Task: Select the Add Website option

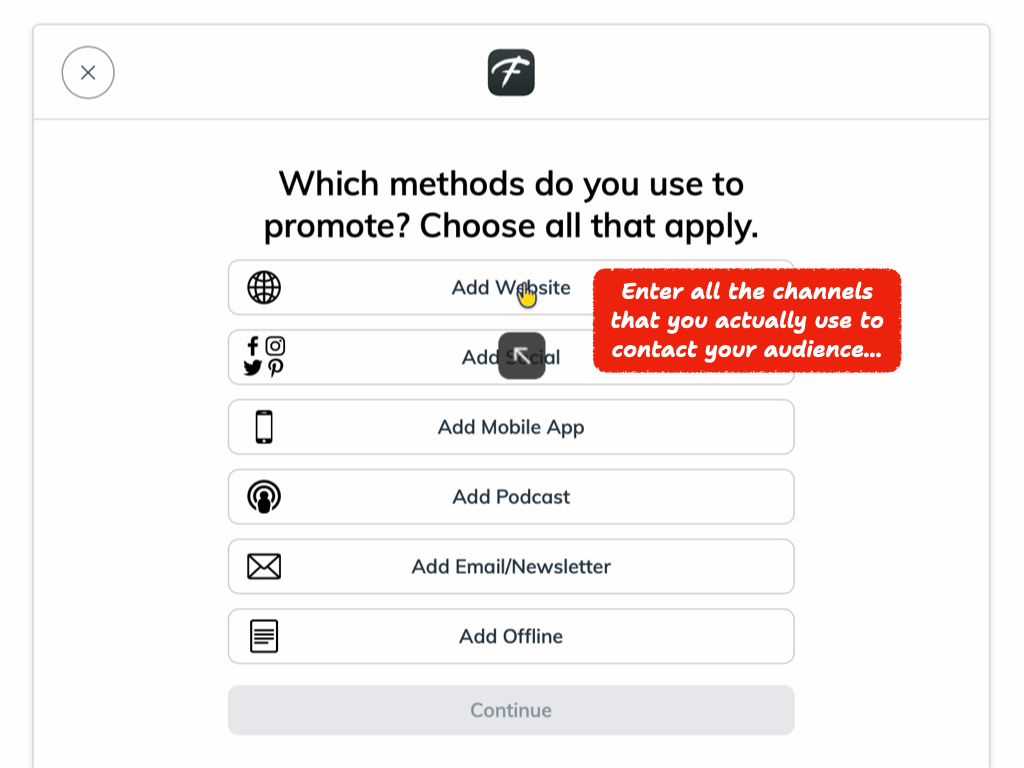Action: (x=450, y=287)
